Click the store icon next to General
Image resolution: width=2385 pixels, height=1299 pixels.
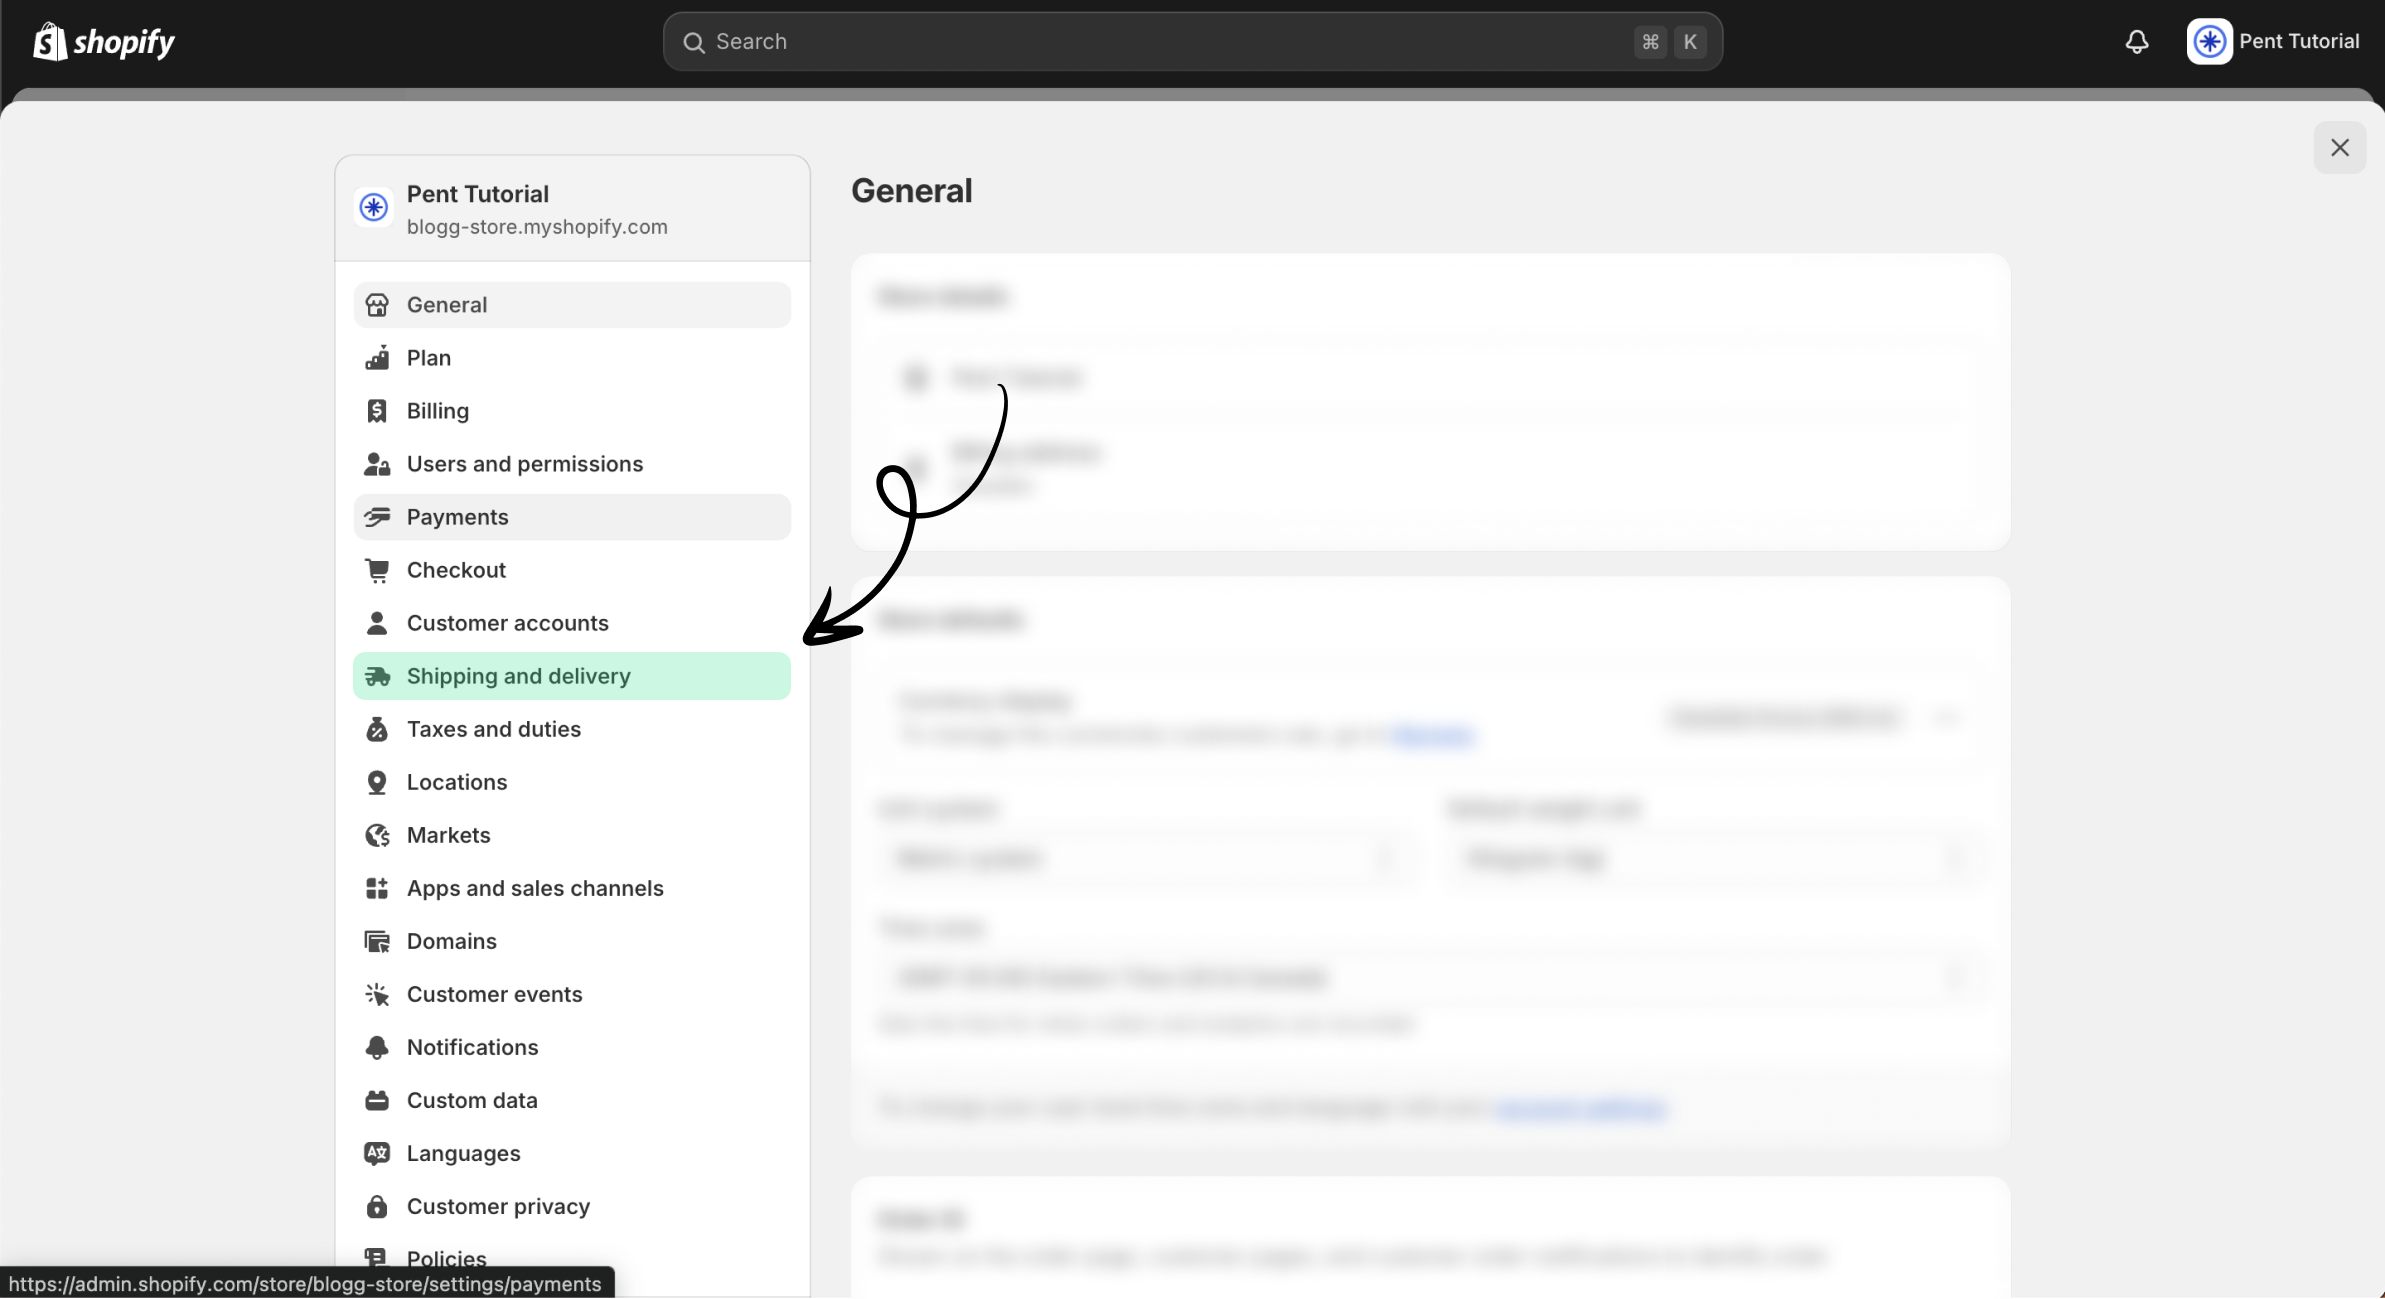coord(377,305)
